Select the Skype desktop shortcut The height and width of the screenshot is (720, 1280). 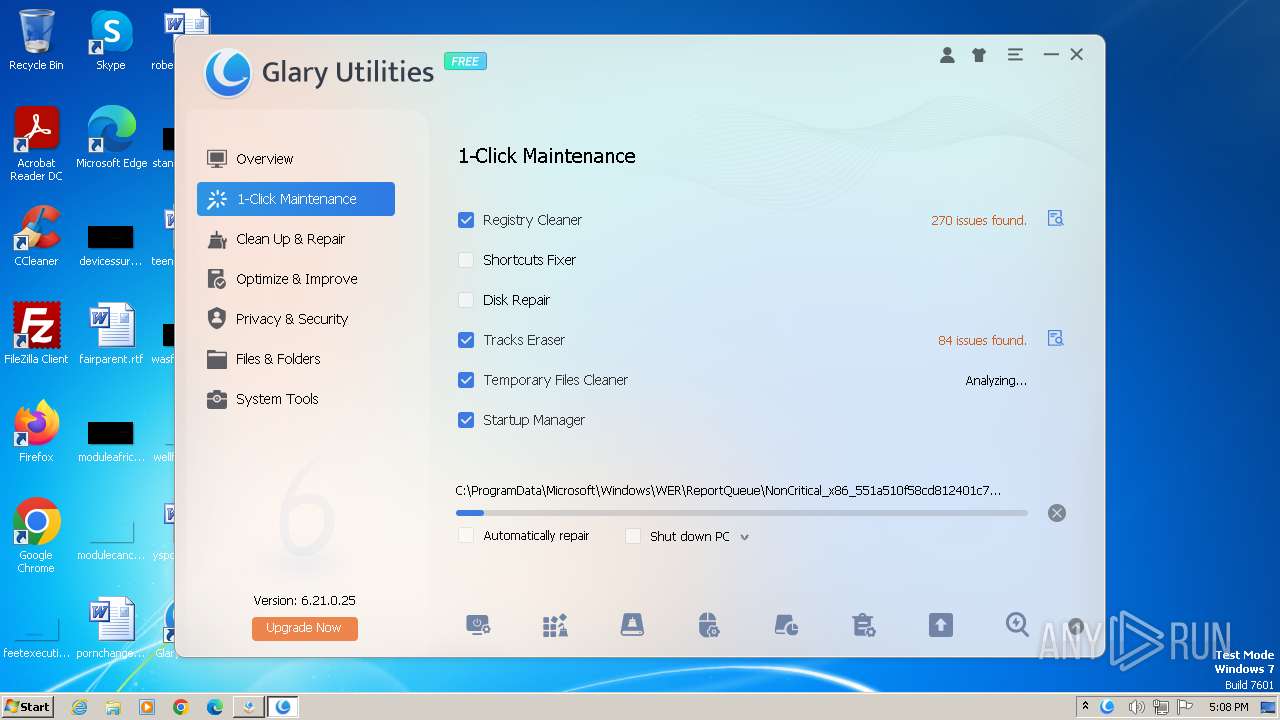point(110,40)
